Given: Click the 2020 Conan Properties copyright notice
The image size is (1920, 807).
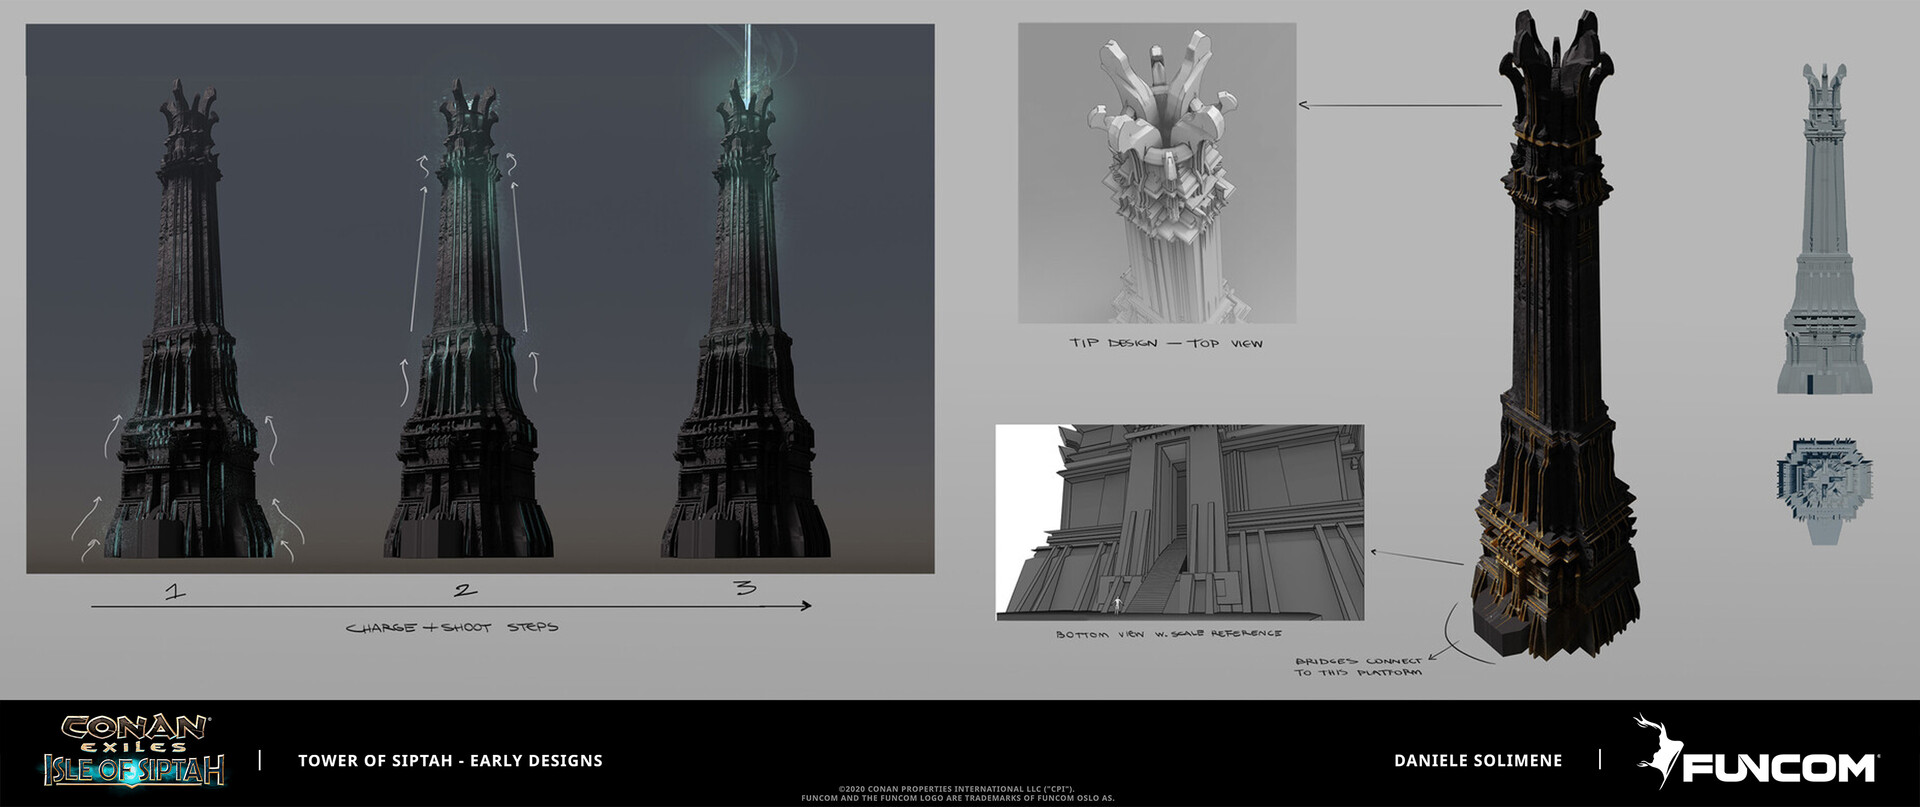Looking at the screenshot, I should (x=958, y=793).
